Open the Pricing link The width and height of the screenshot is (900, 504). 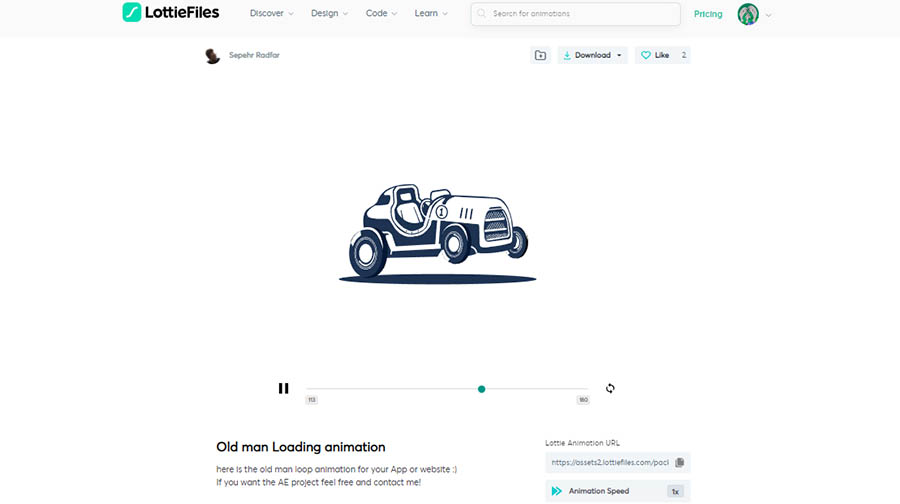pyautogui.click(x=708, y=14)
